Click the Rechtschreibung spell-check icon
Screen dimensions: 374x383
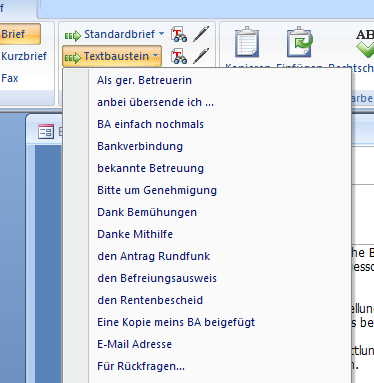coord(365,44)
